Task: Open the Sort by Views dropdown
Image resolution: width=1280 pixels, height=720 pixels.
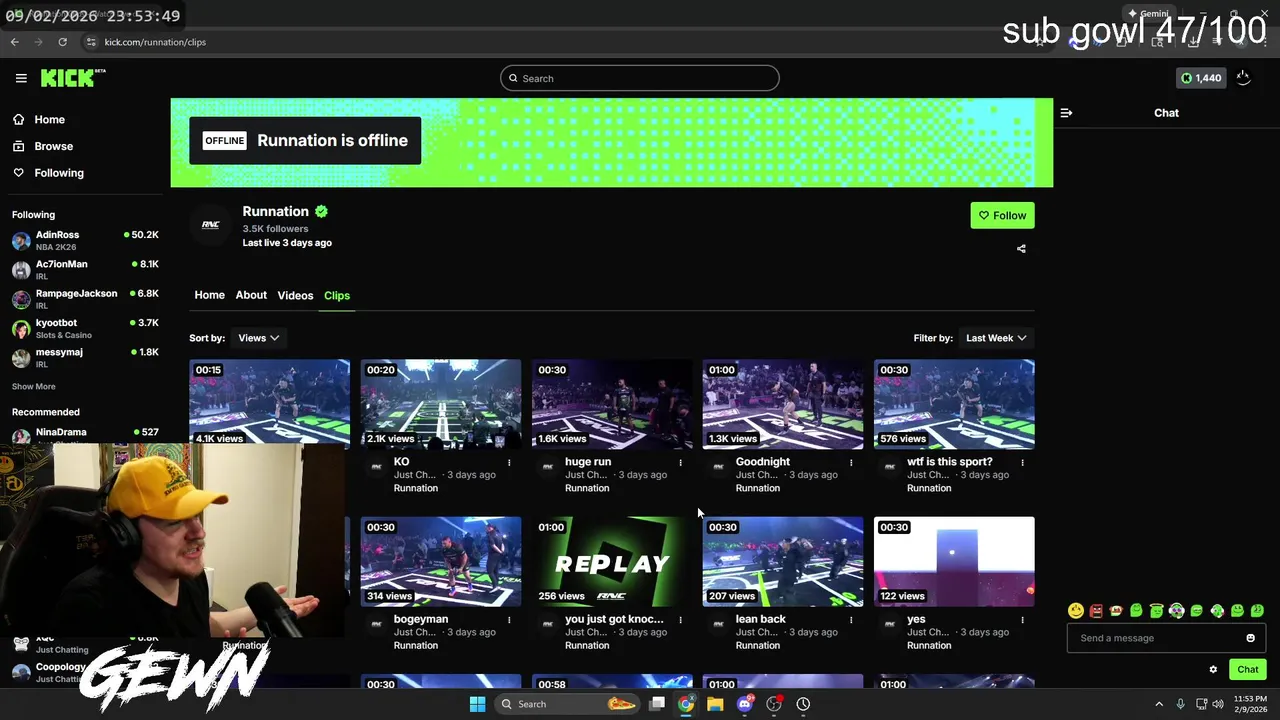Action: [x=258, y=338]
